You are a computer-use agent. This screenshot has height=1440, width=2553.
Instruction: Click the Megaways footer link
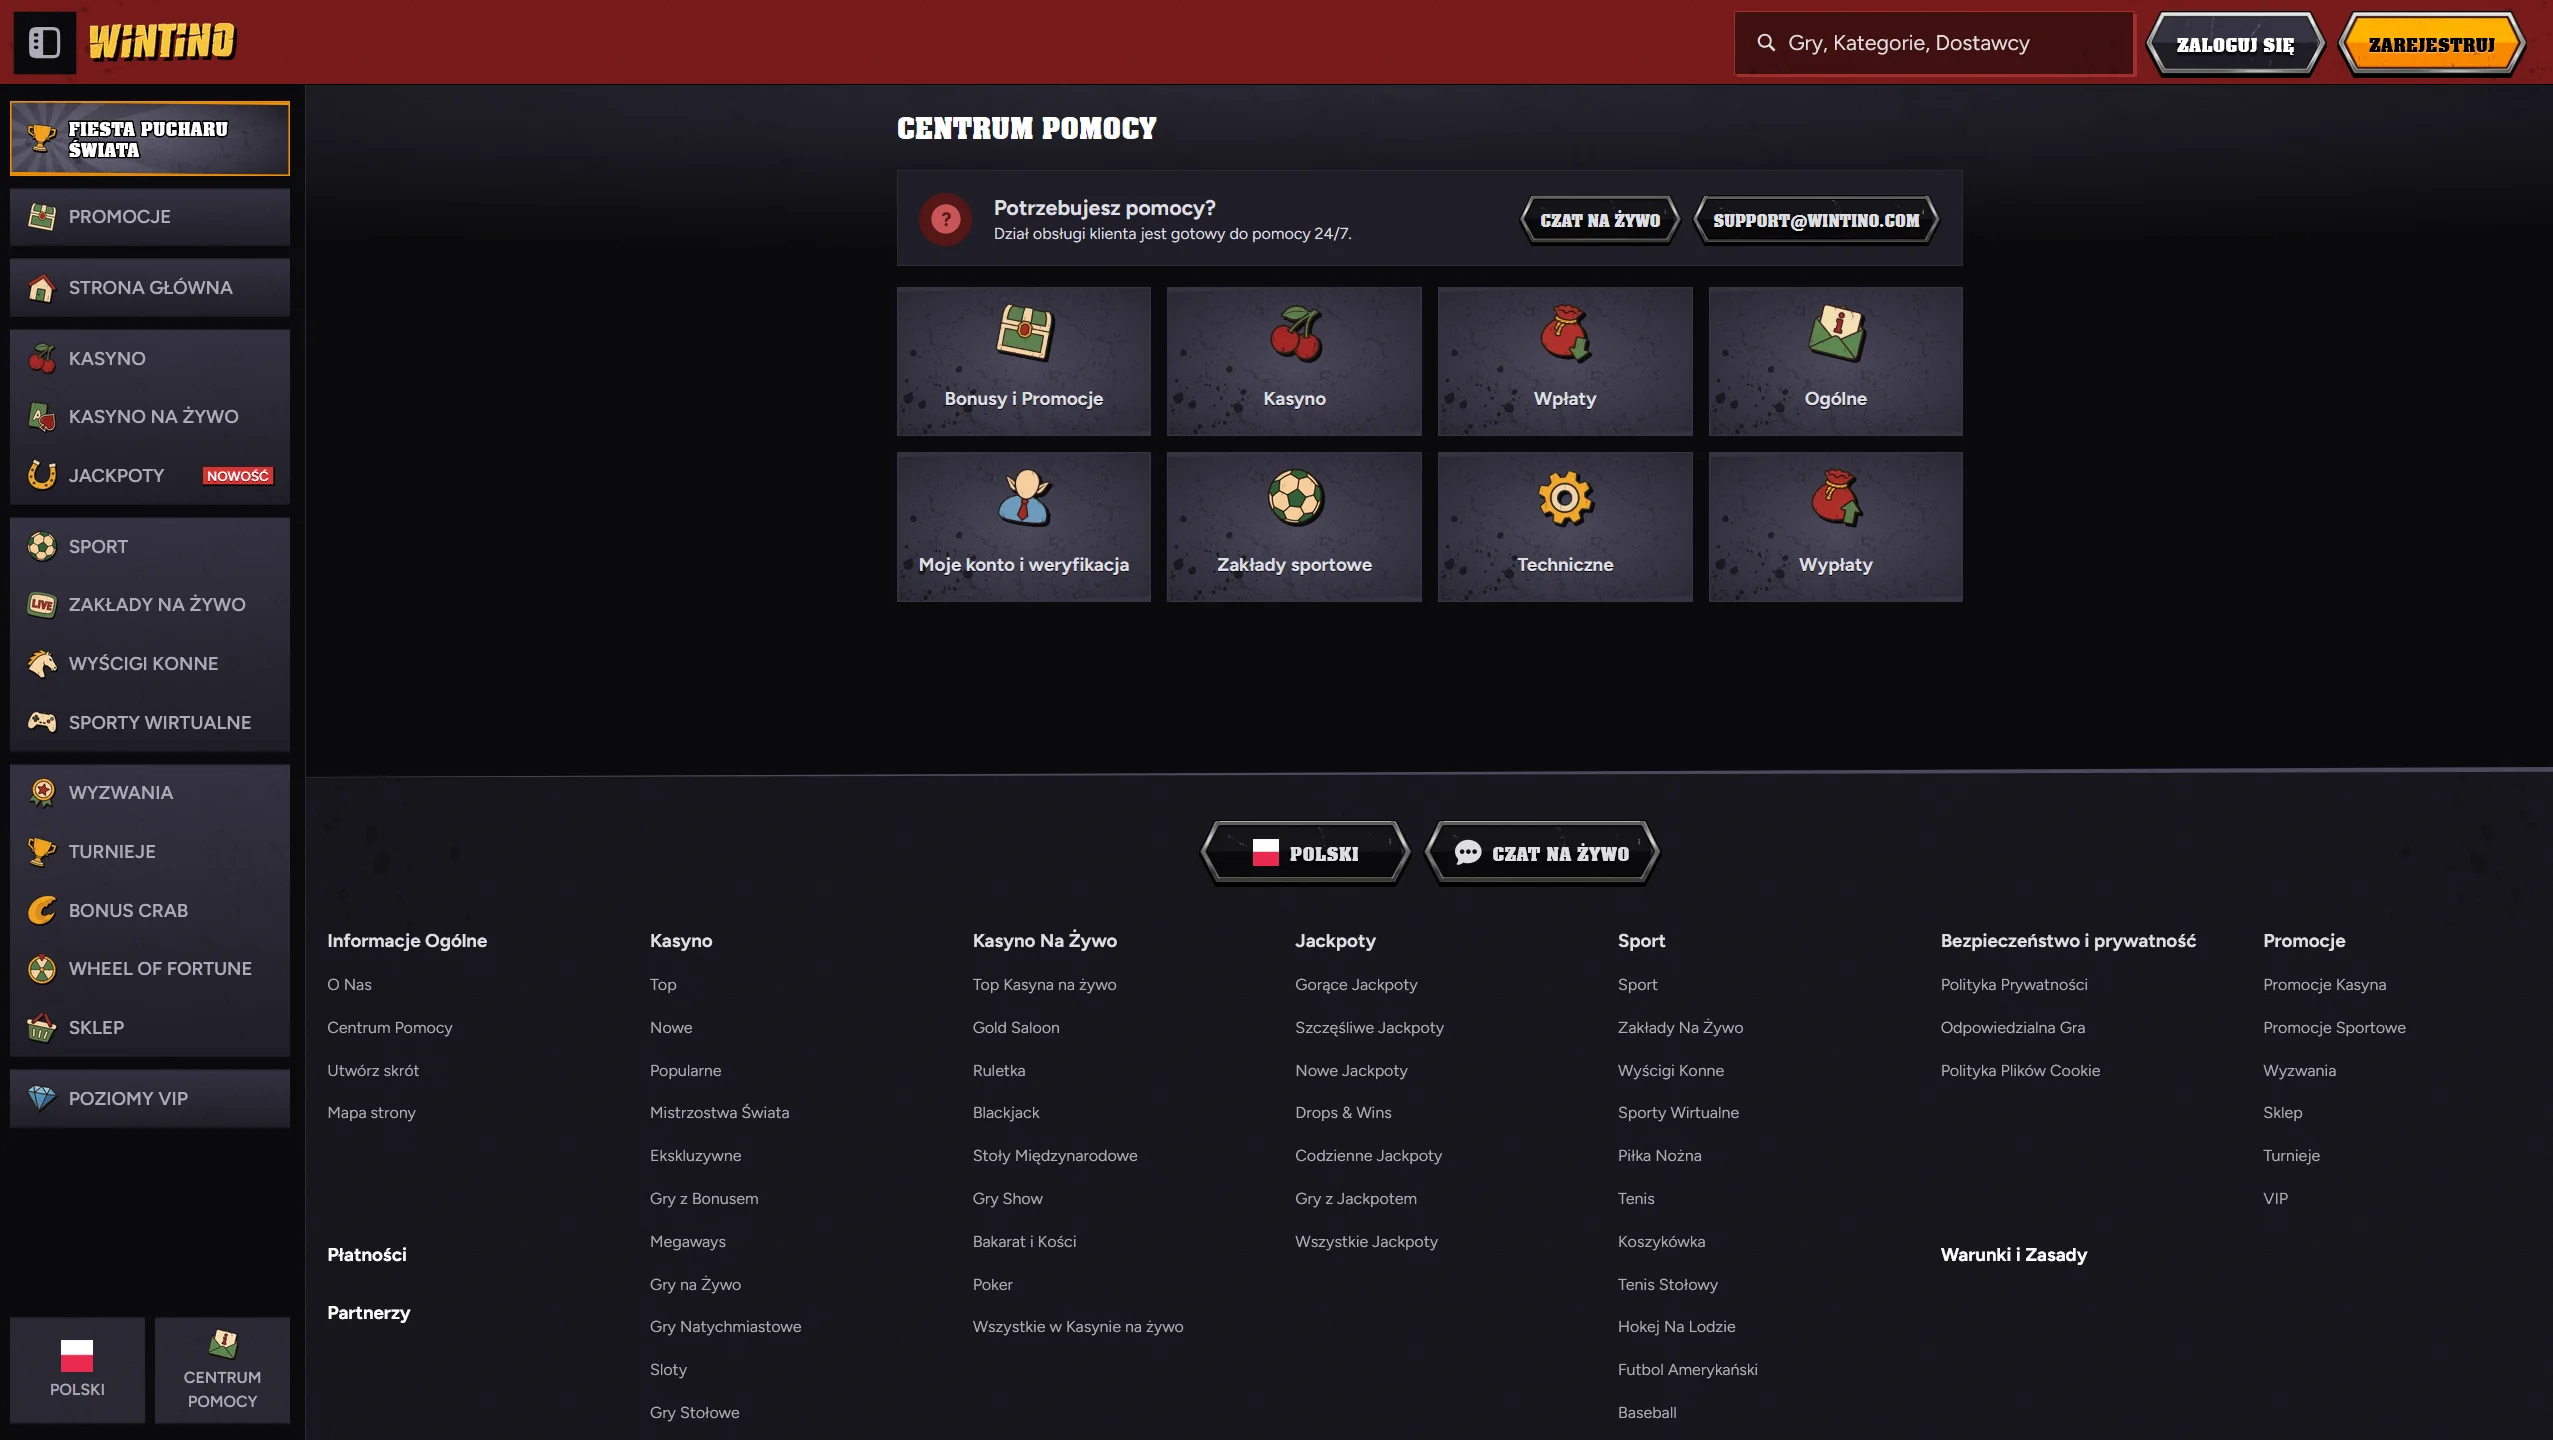pyautogui.click(x=688, y=1241)
